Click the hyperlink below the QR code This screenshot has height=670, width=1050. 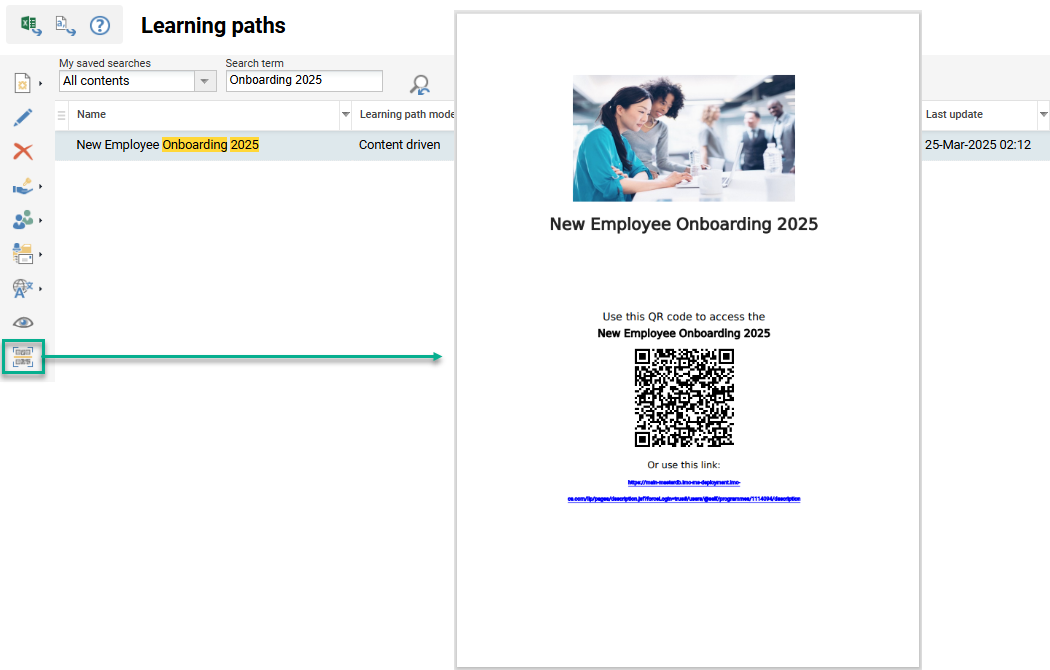pos(684,492)
